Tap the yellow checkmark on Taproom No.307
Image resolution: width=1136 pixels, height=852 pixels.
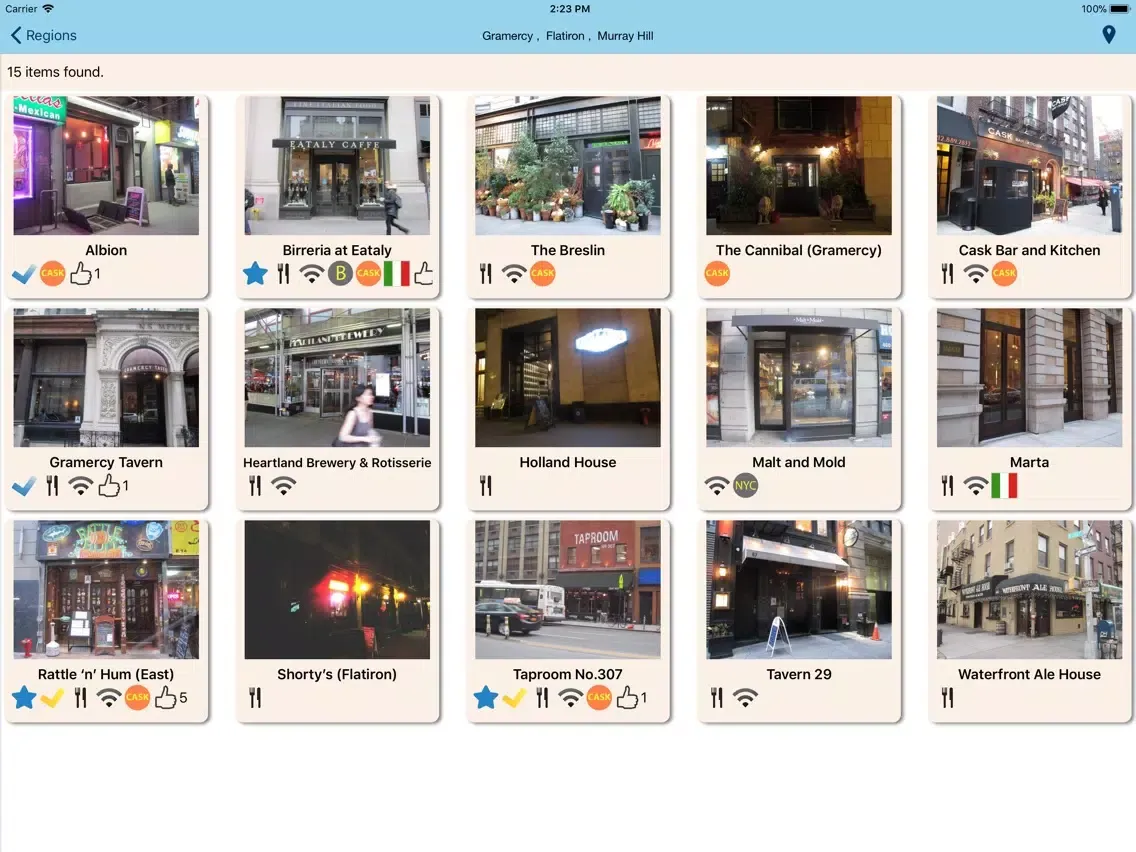tap(514, 698)
